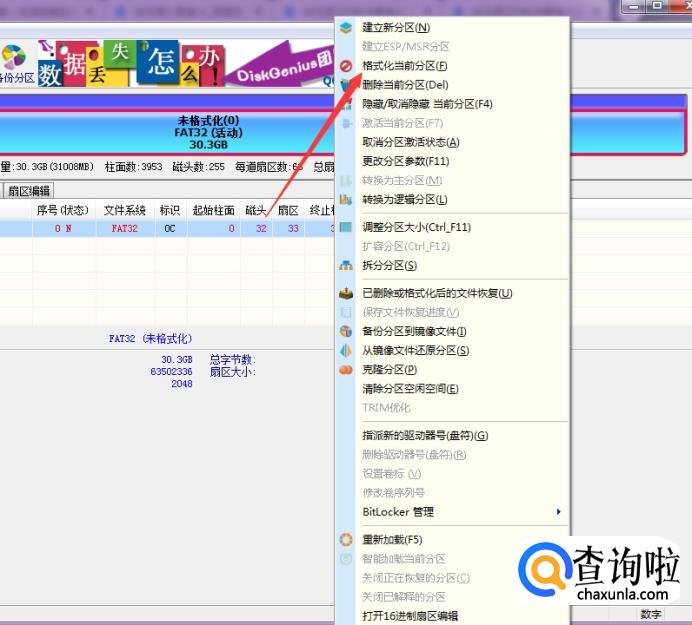Click the 克隆分区 icon
The width and height of the screenshot is (692, 625).
pos(346,370)
